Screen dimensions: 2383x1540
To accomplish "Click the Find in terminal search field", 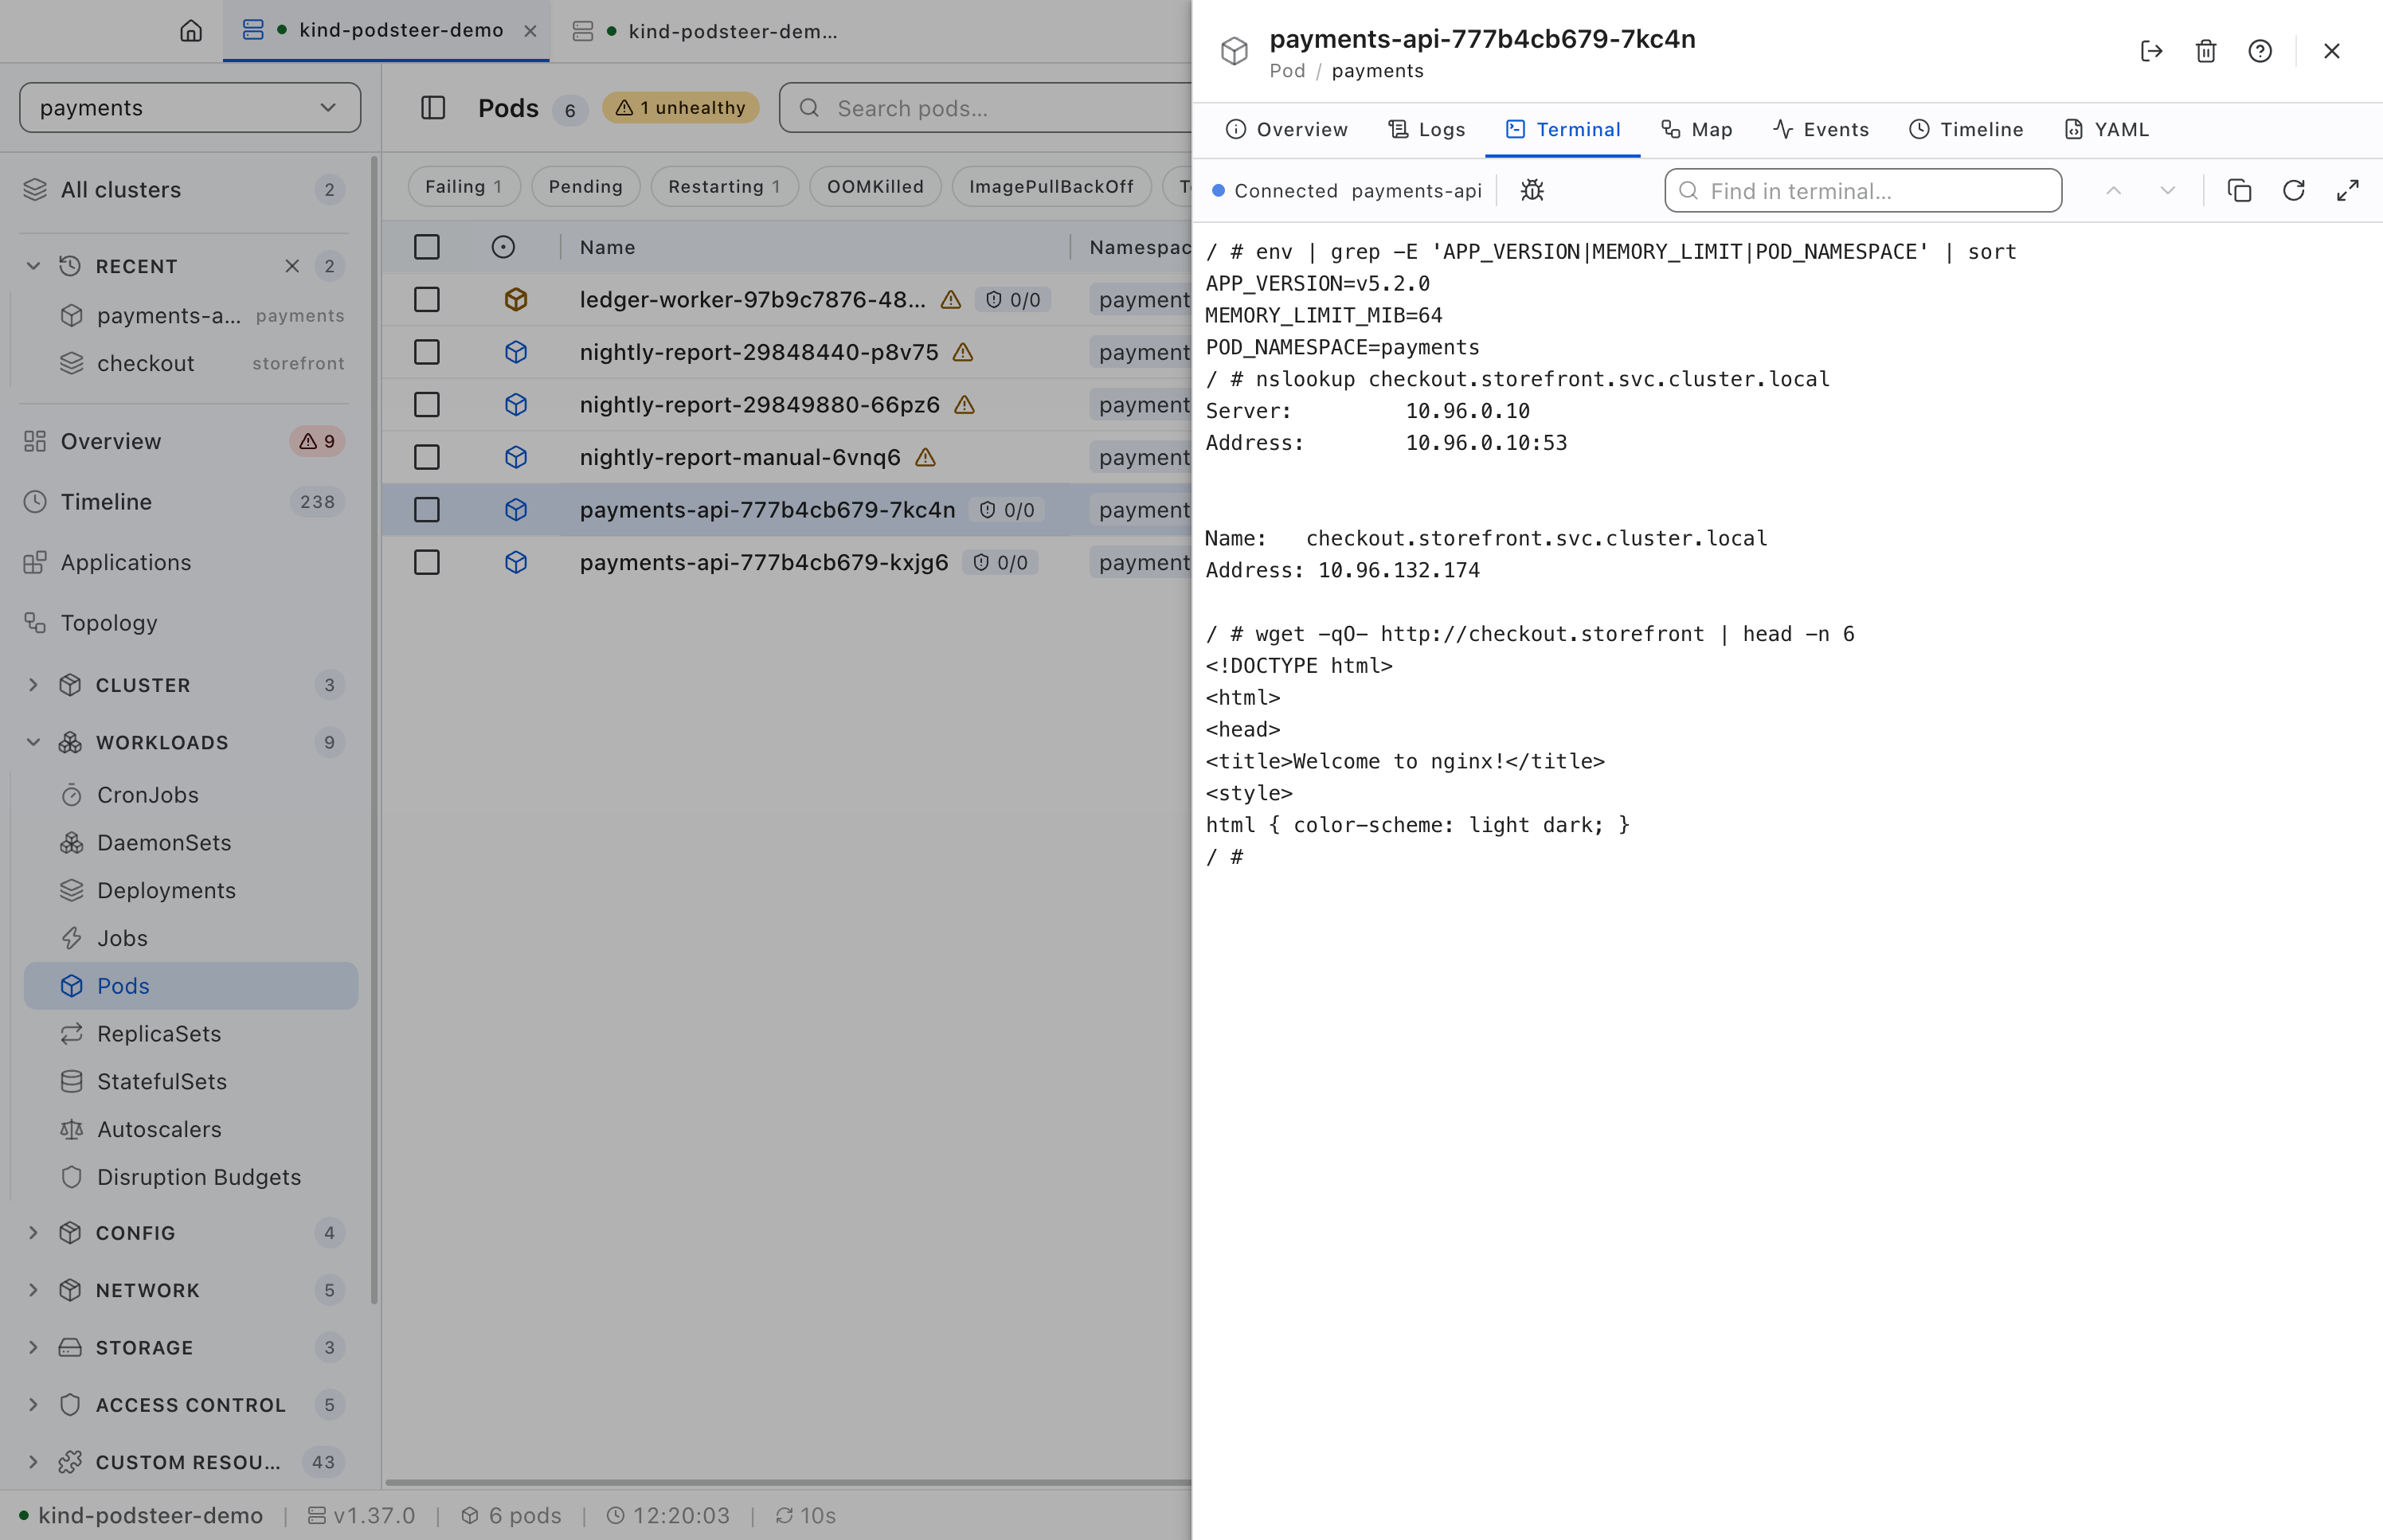I will [1862, 190].
